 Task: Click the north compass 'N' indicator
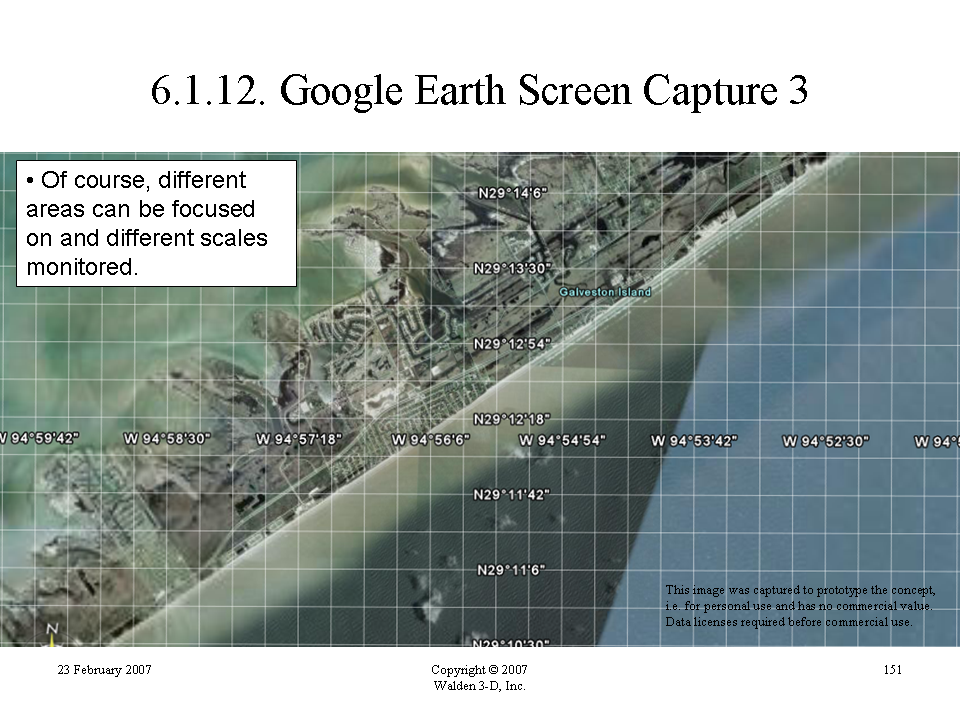coord(52,629)
